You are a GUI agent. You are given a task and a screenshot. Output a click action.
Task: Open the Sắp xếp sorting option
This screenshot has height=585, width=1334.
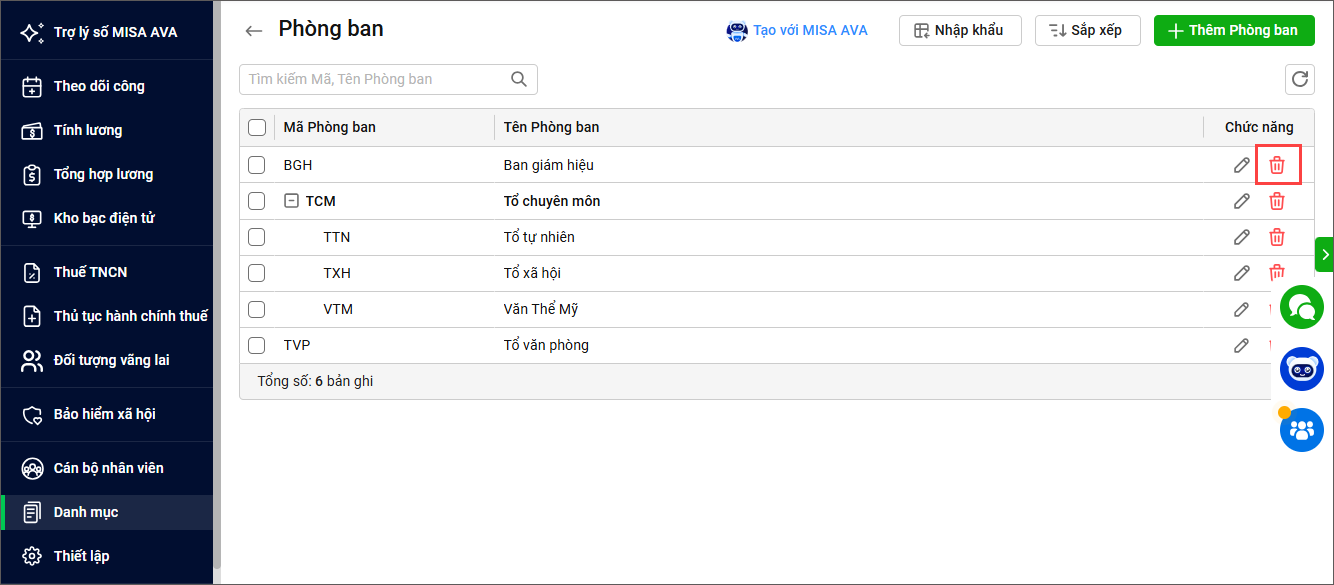coord(1085,31)
